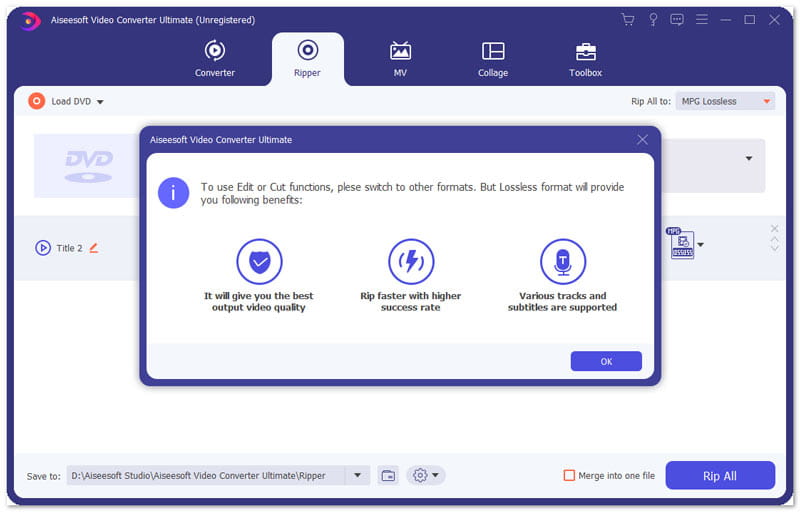Open the MV tab
800x512 pixels.
pos(400,59)
